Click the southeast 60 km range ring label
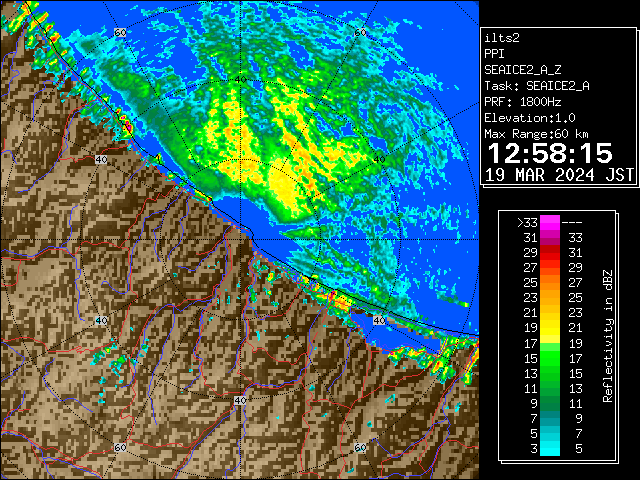 click(360, 447)
